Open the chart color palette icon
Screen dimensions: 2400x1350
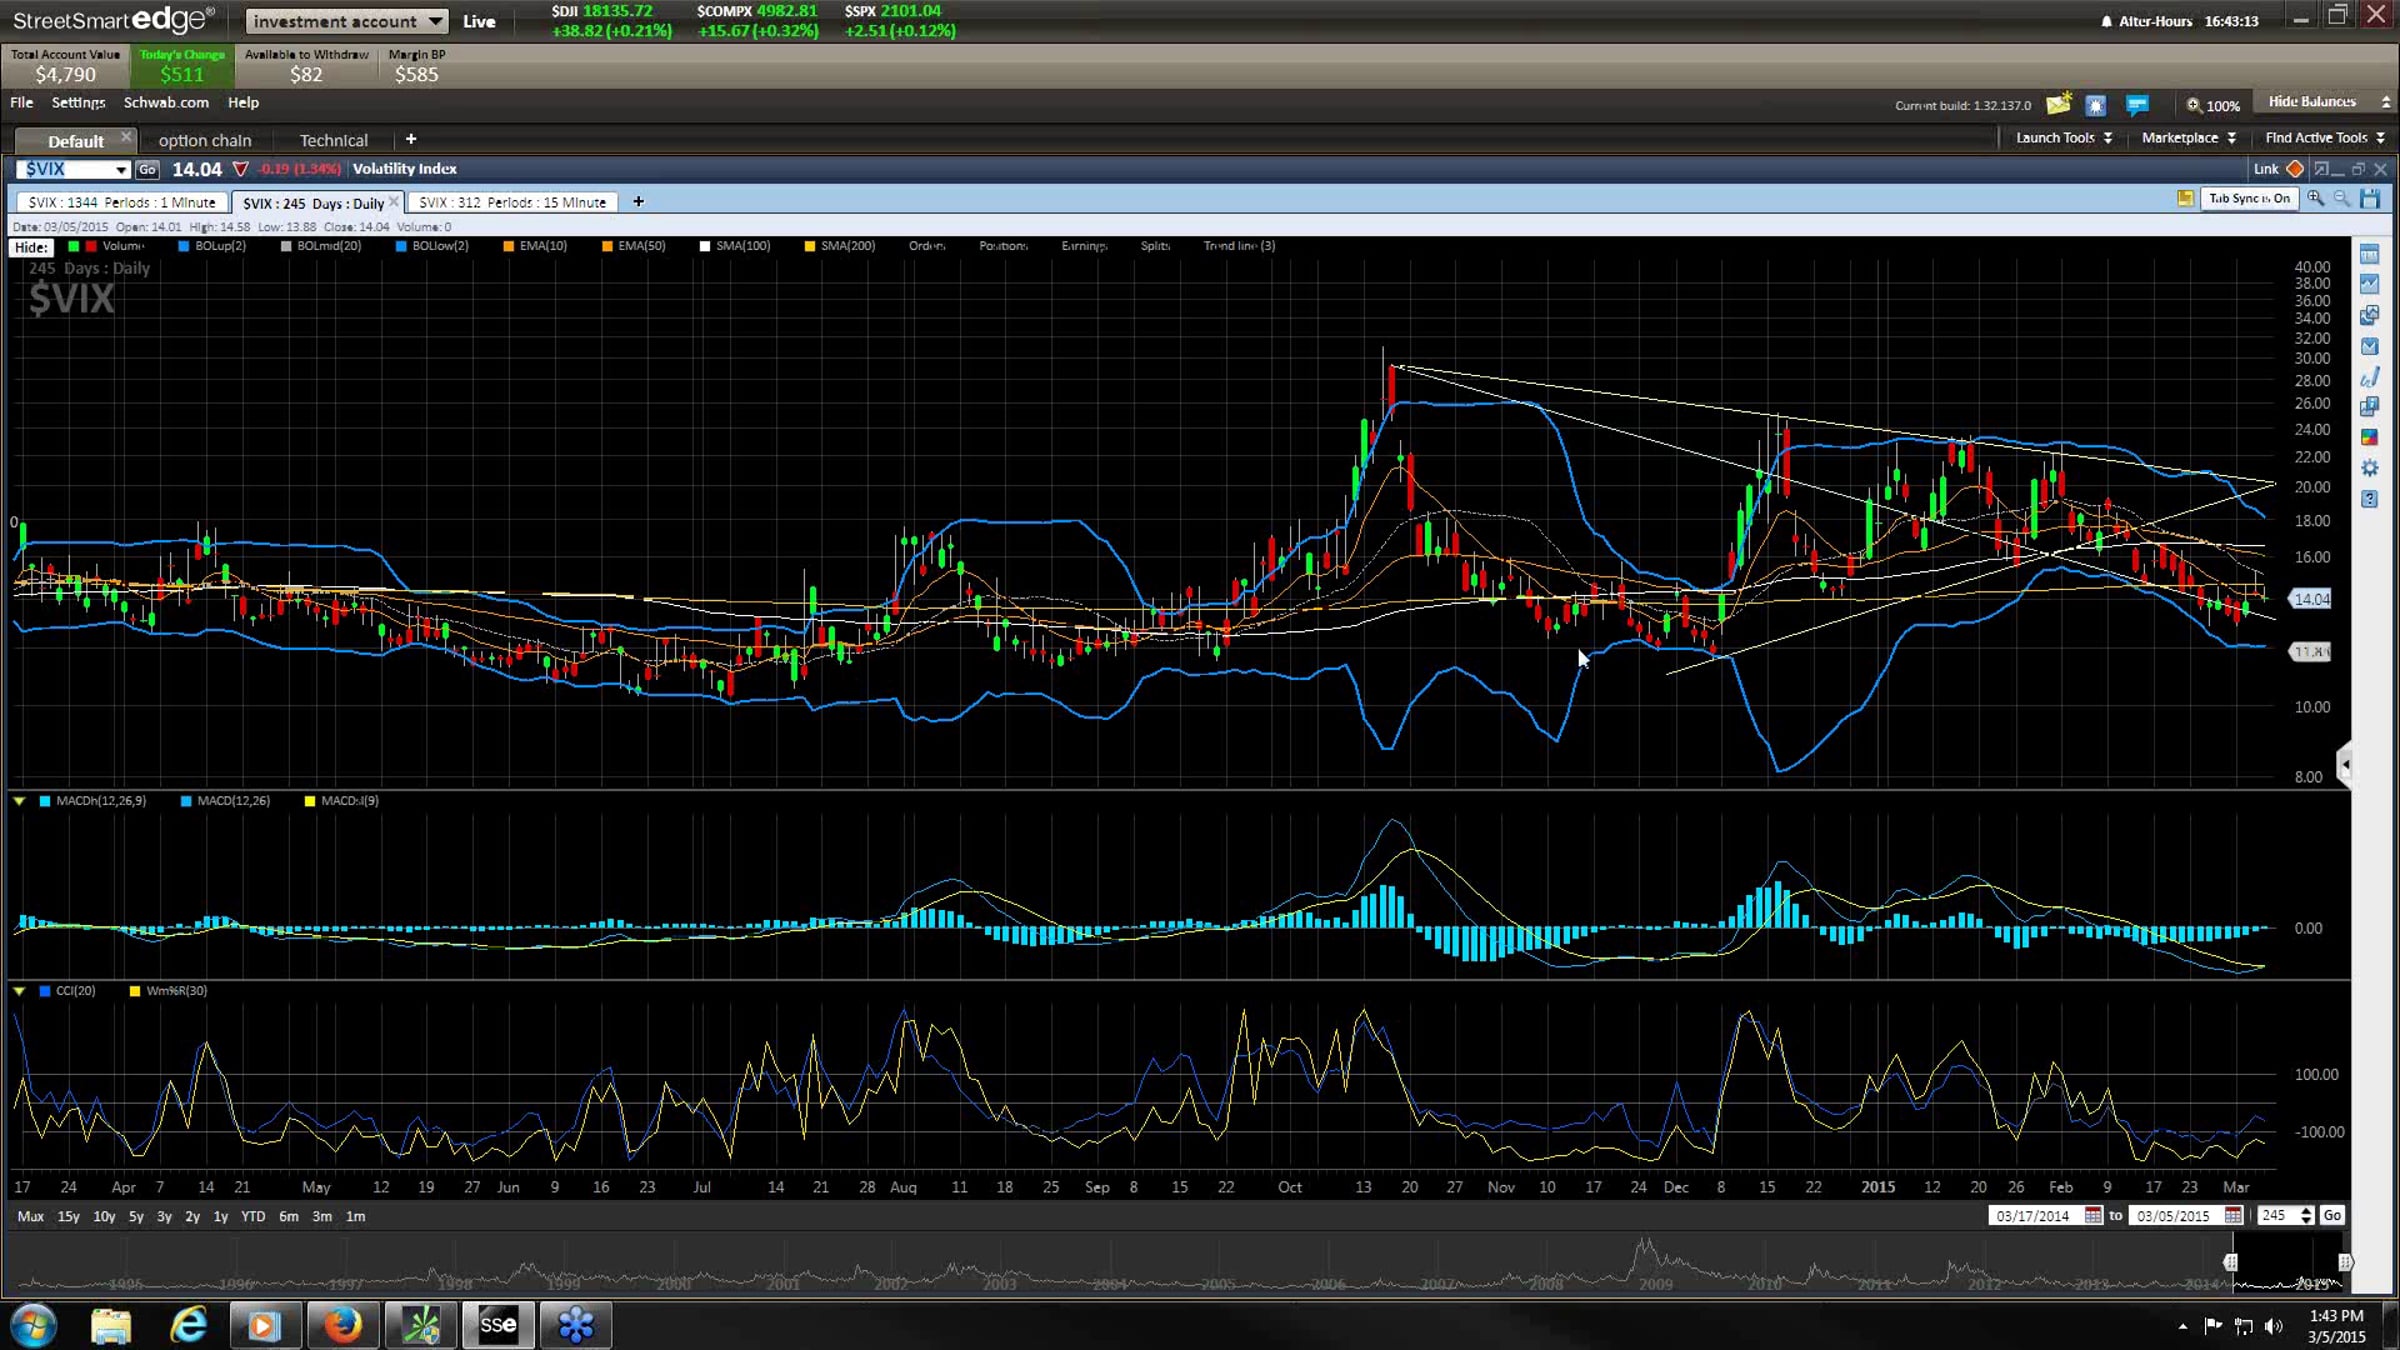[x=2369, y=437]
